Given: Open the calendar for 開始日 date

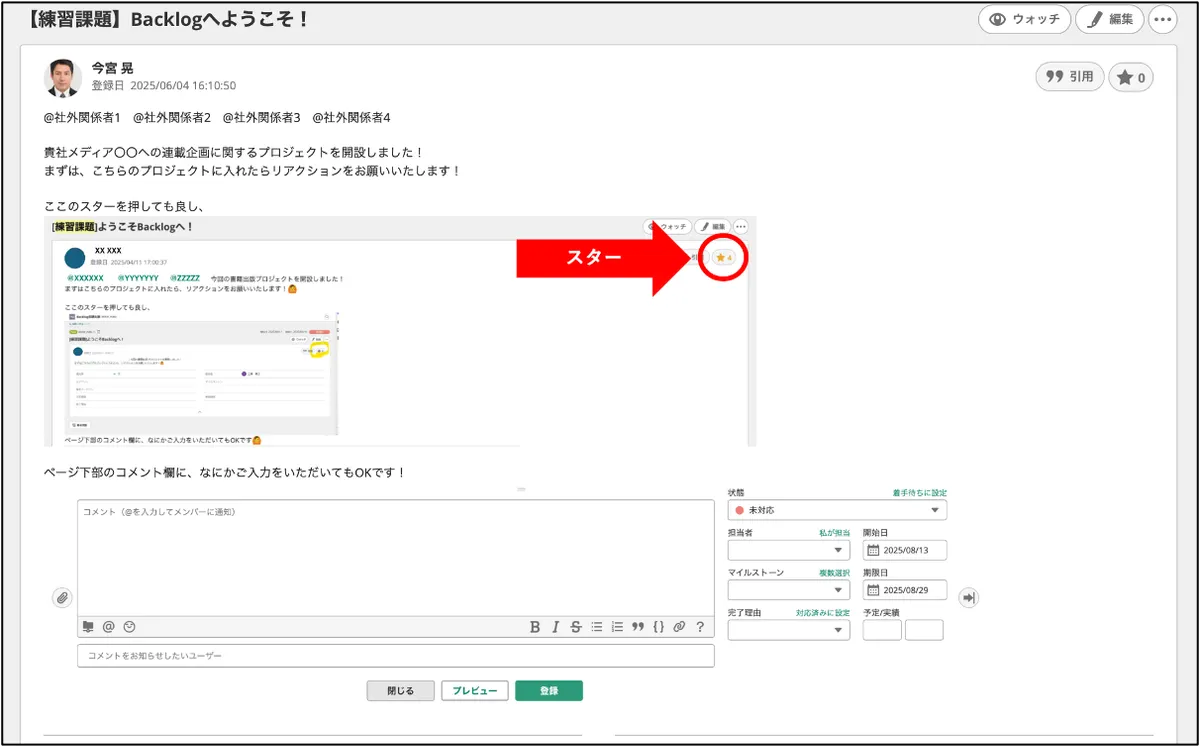Looking at the screenshot, I should point(873,550).
